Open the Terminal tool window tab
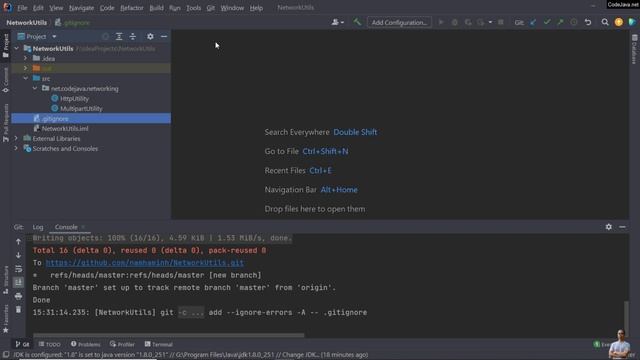Screen dimensions: 640x360 (x=159, y=344)
